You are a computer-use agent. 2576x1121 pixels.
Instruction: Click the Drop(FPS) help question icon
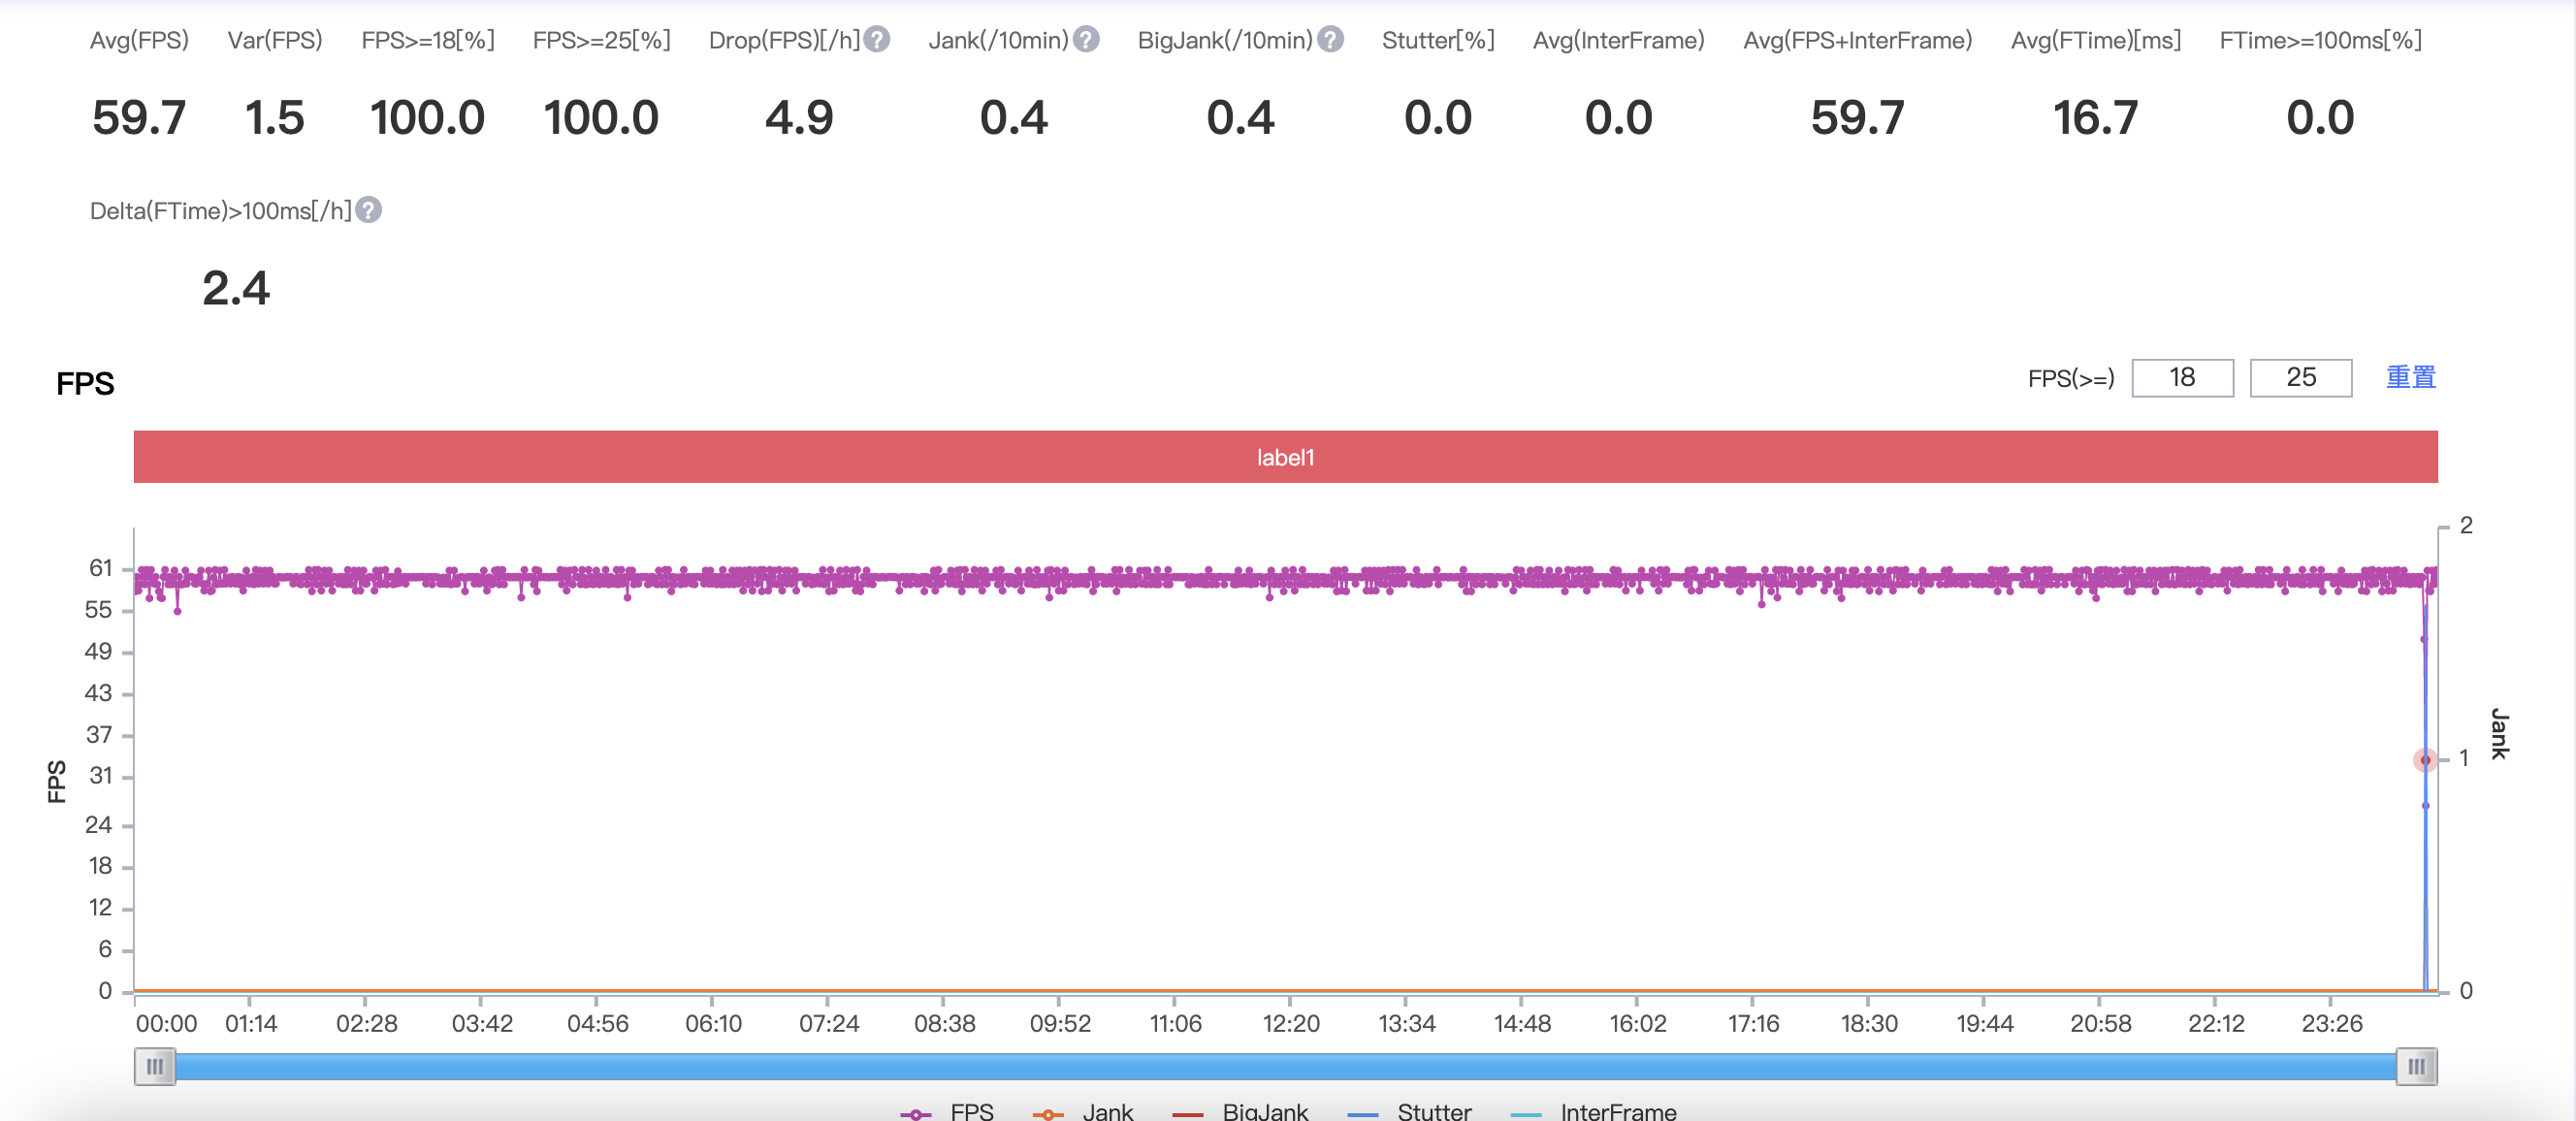[x=877, y=40]
